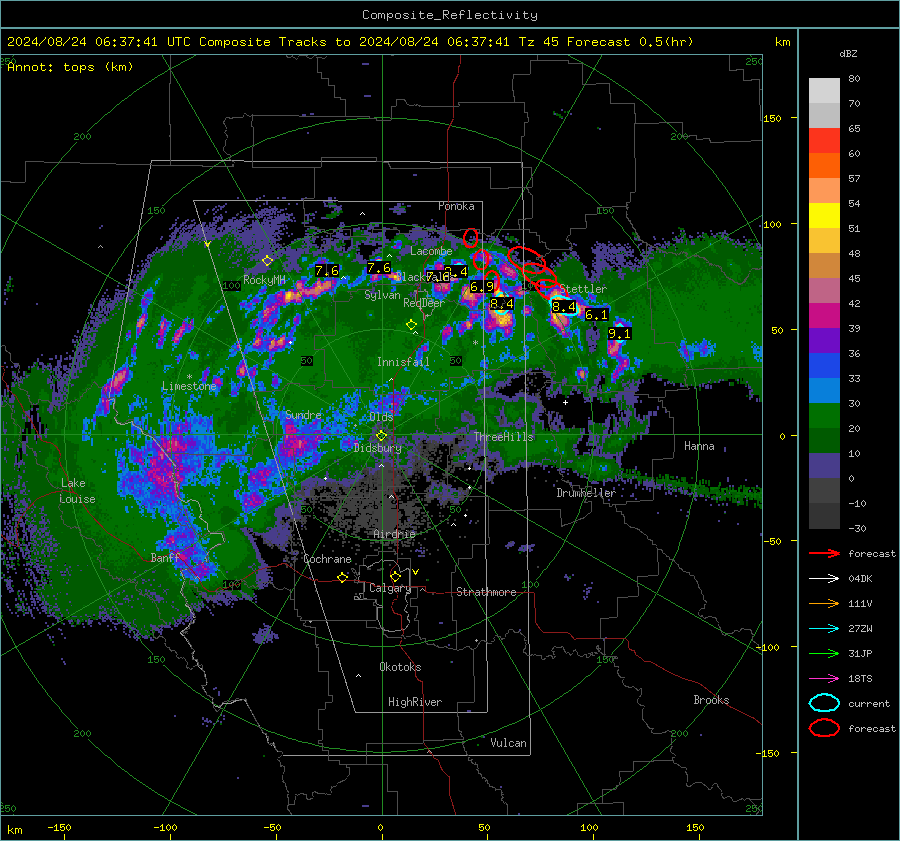This screenshot has height=841, width=900.
Task: Click the green 31JP arrow legend icon
Action: (824, 653)
